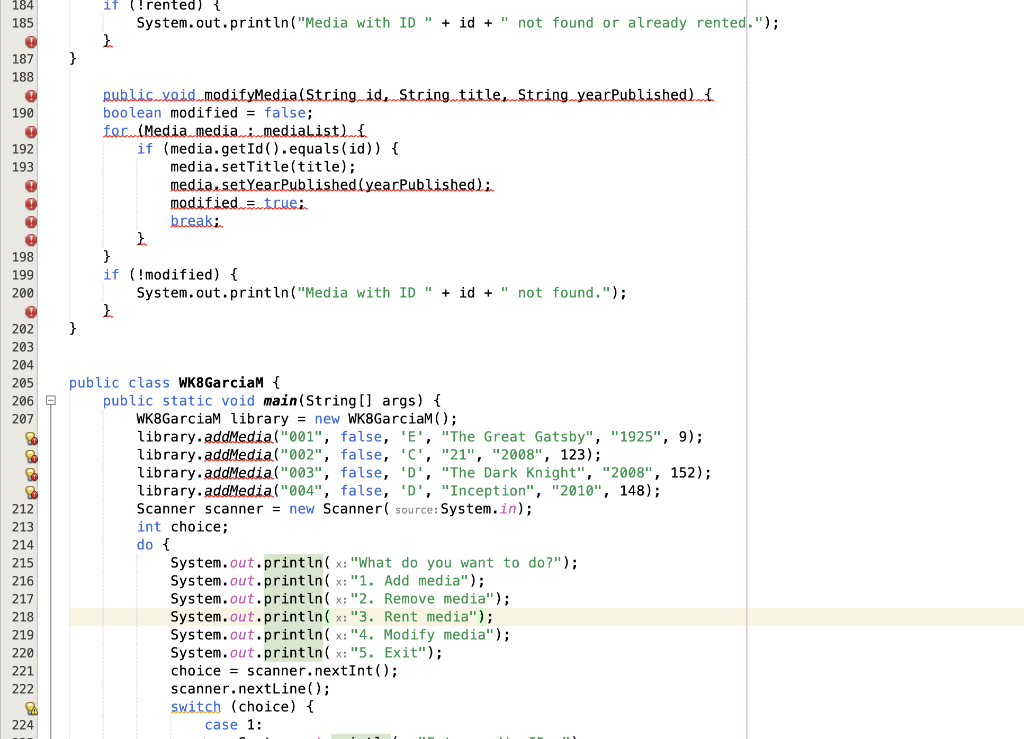Click the error icon beside the for-loop on line 191
This screenshot has width=1024, height=739.
coord(31,131)
